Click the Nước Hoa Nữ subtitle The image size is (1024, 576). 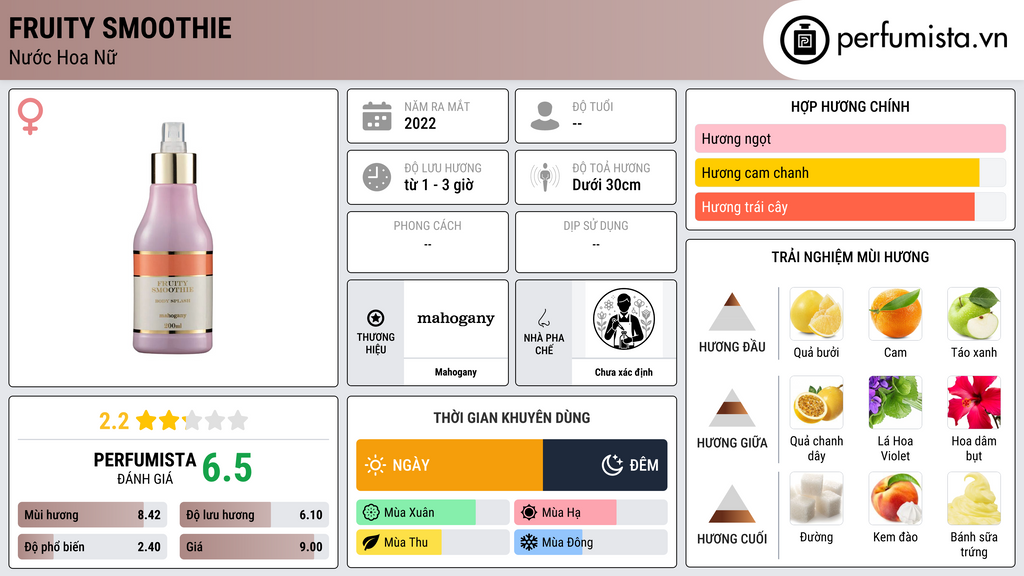point(63,57)
